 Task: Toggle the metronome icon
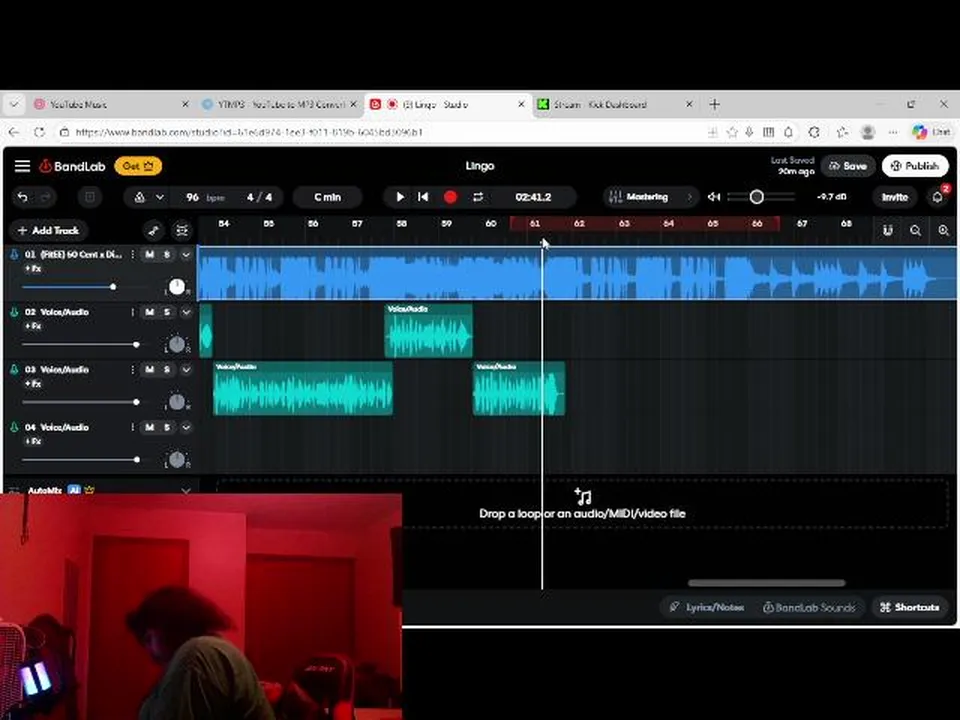(140, 197)
